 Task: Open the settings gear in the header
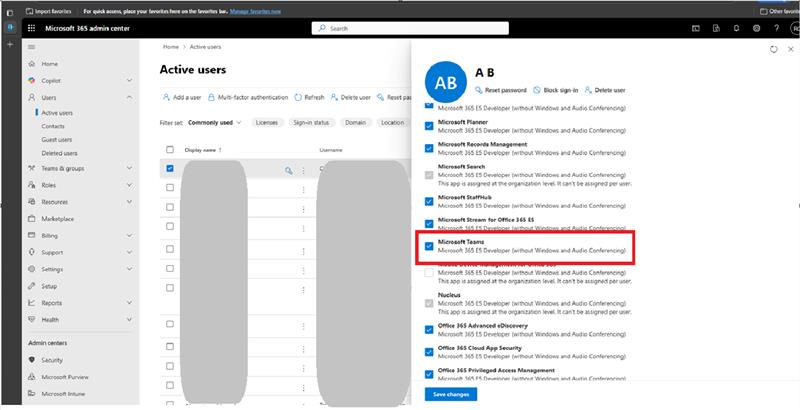[756, 29]
